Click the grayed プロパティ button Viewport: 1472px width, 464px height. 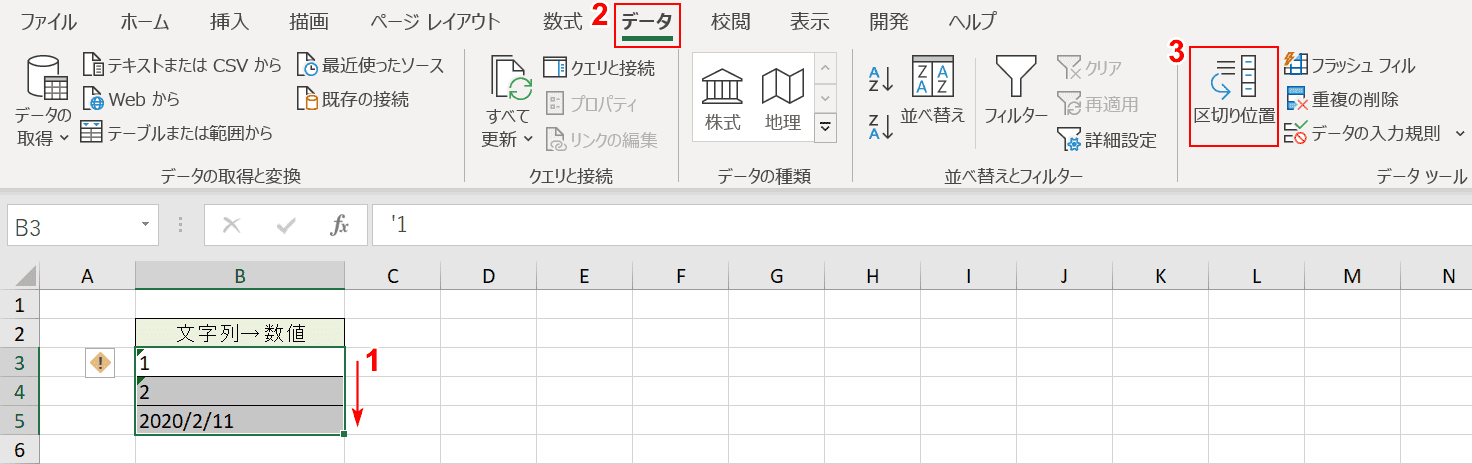[591, 104]
